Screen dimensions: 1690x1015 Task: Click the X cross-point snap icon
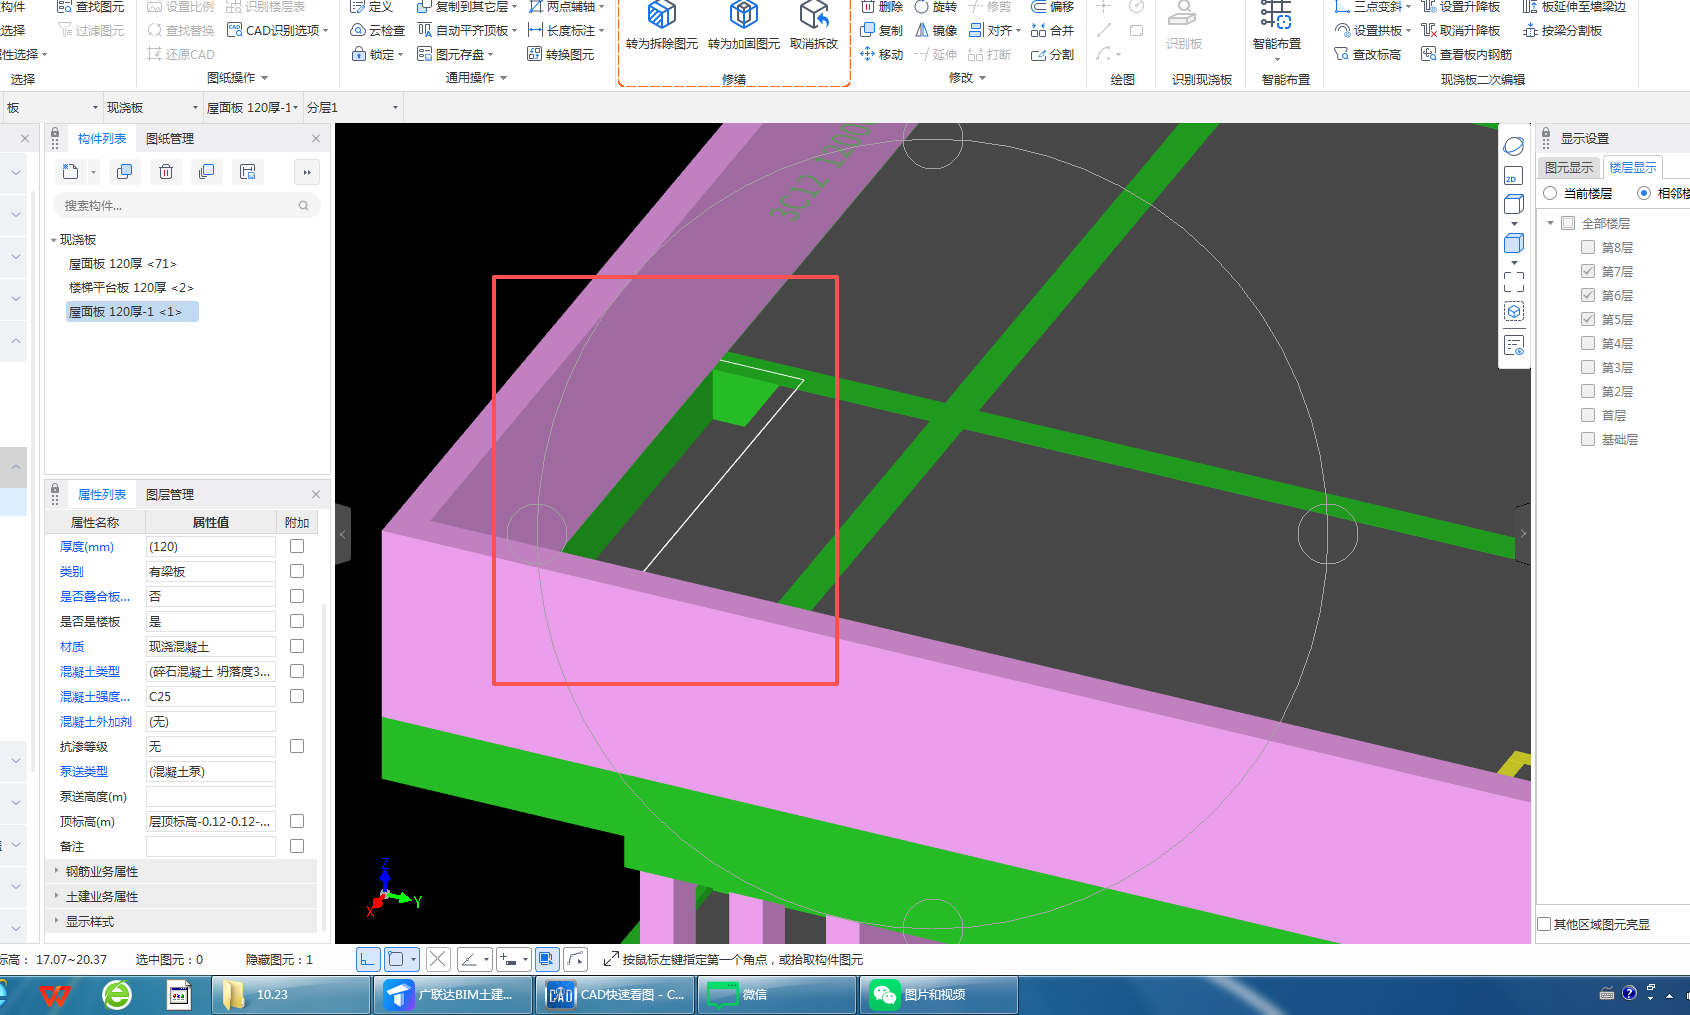coord(438,960)
